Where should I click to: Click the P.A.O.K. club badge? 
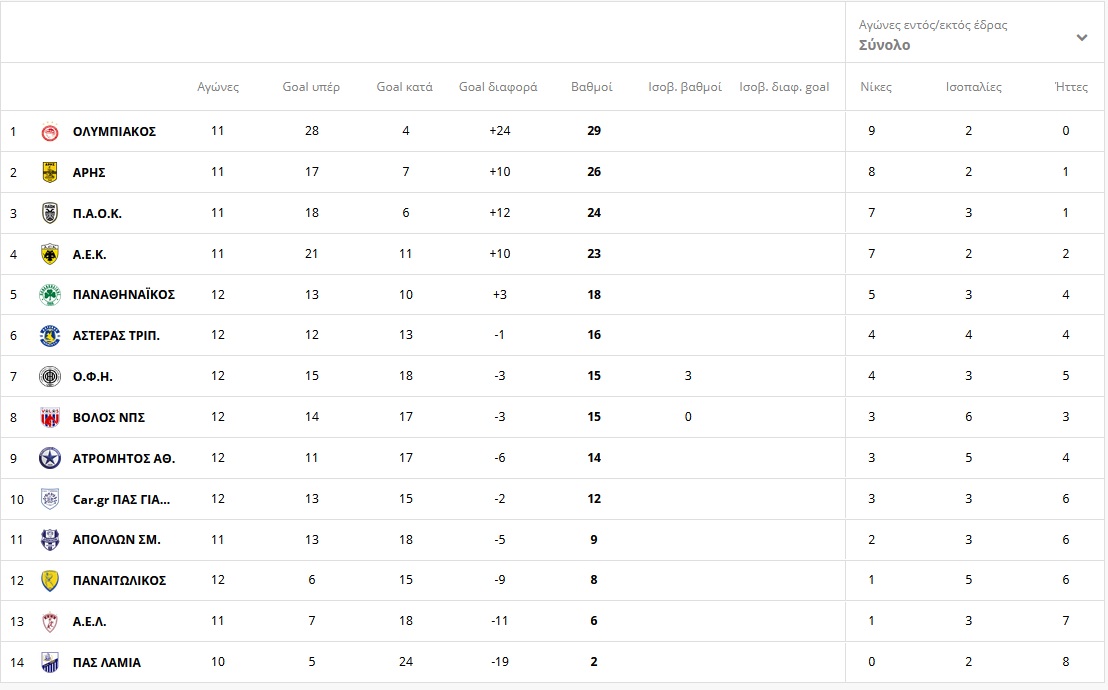[x=49, y=213]
